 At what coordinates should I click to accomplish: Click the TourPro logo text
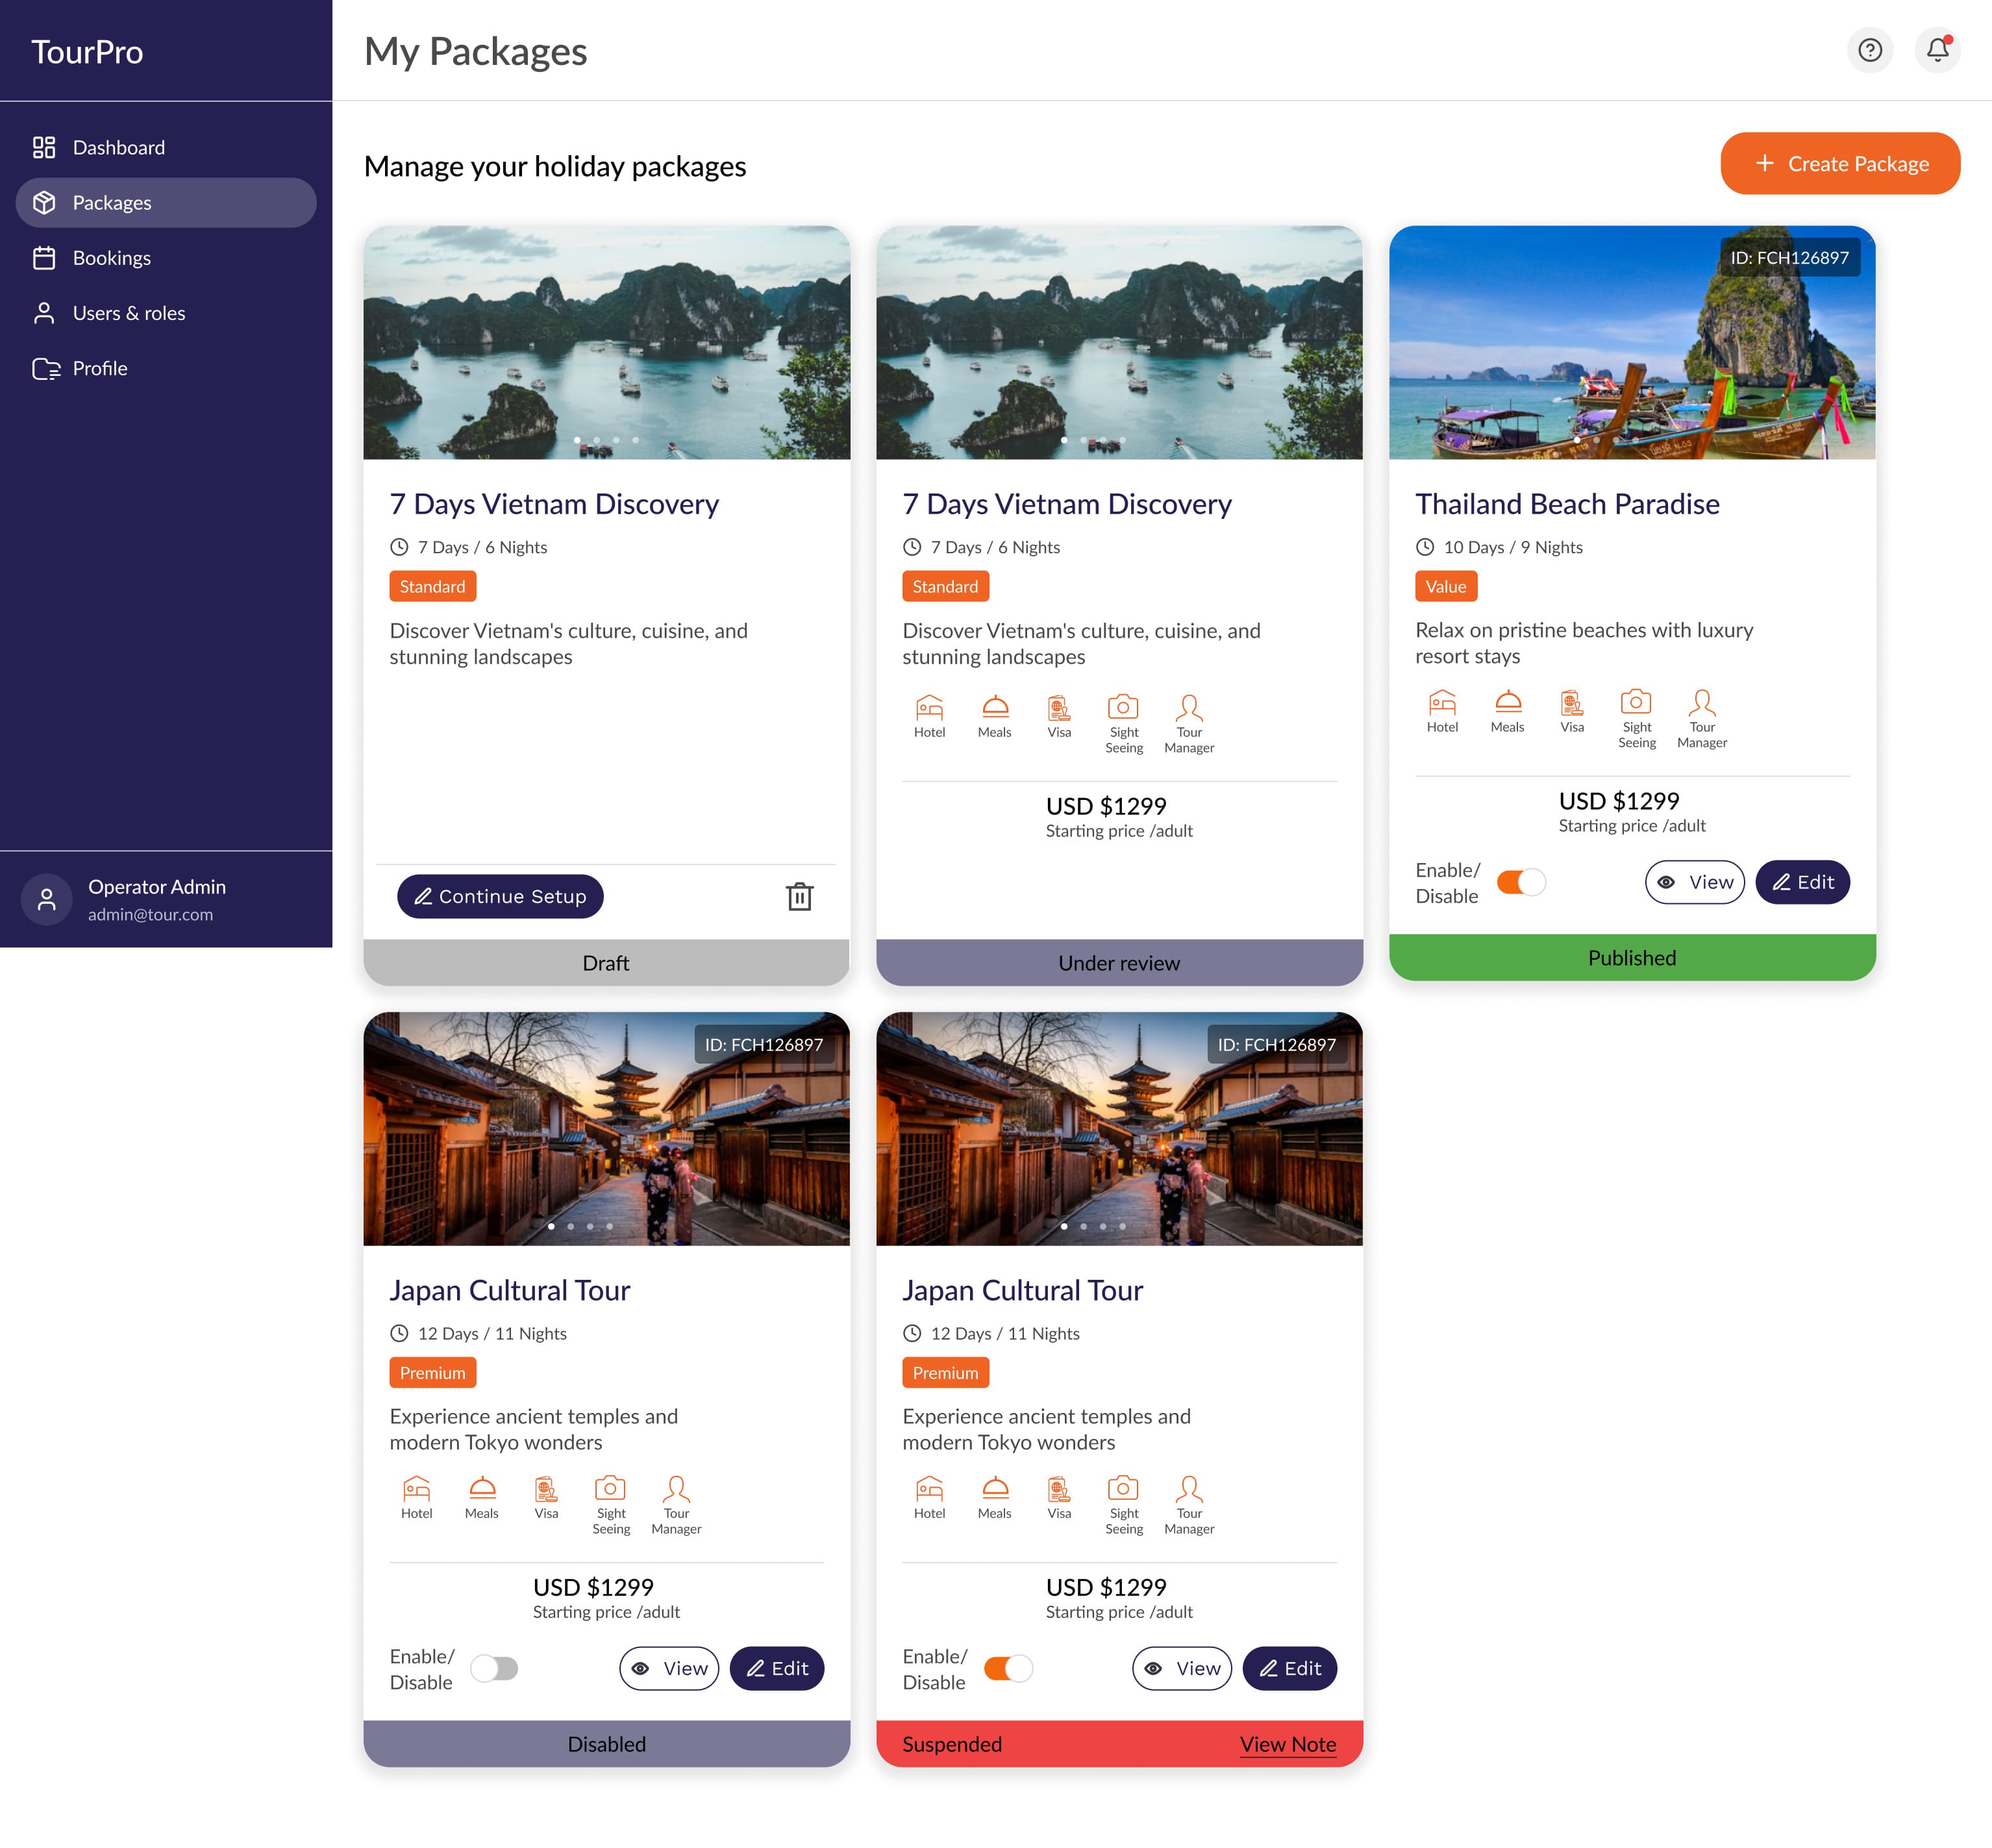click(87, 51)
